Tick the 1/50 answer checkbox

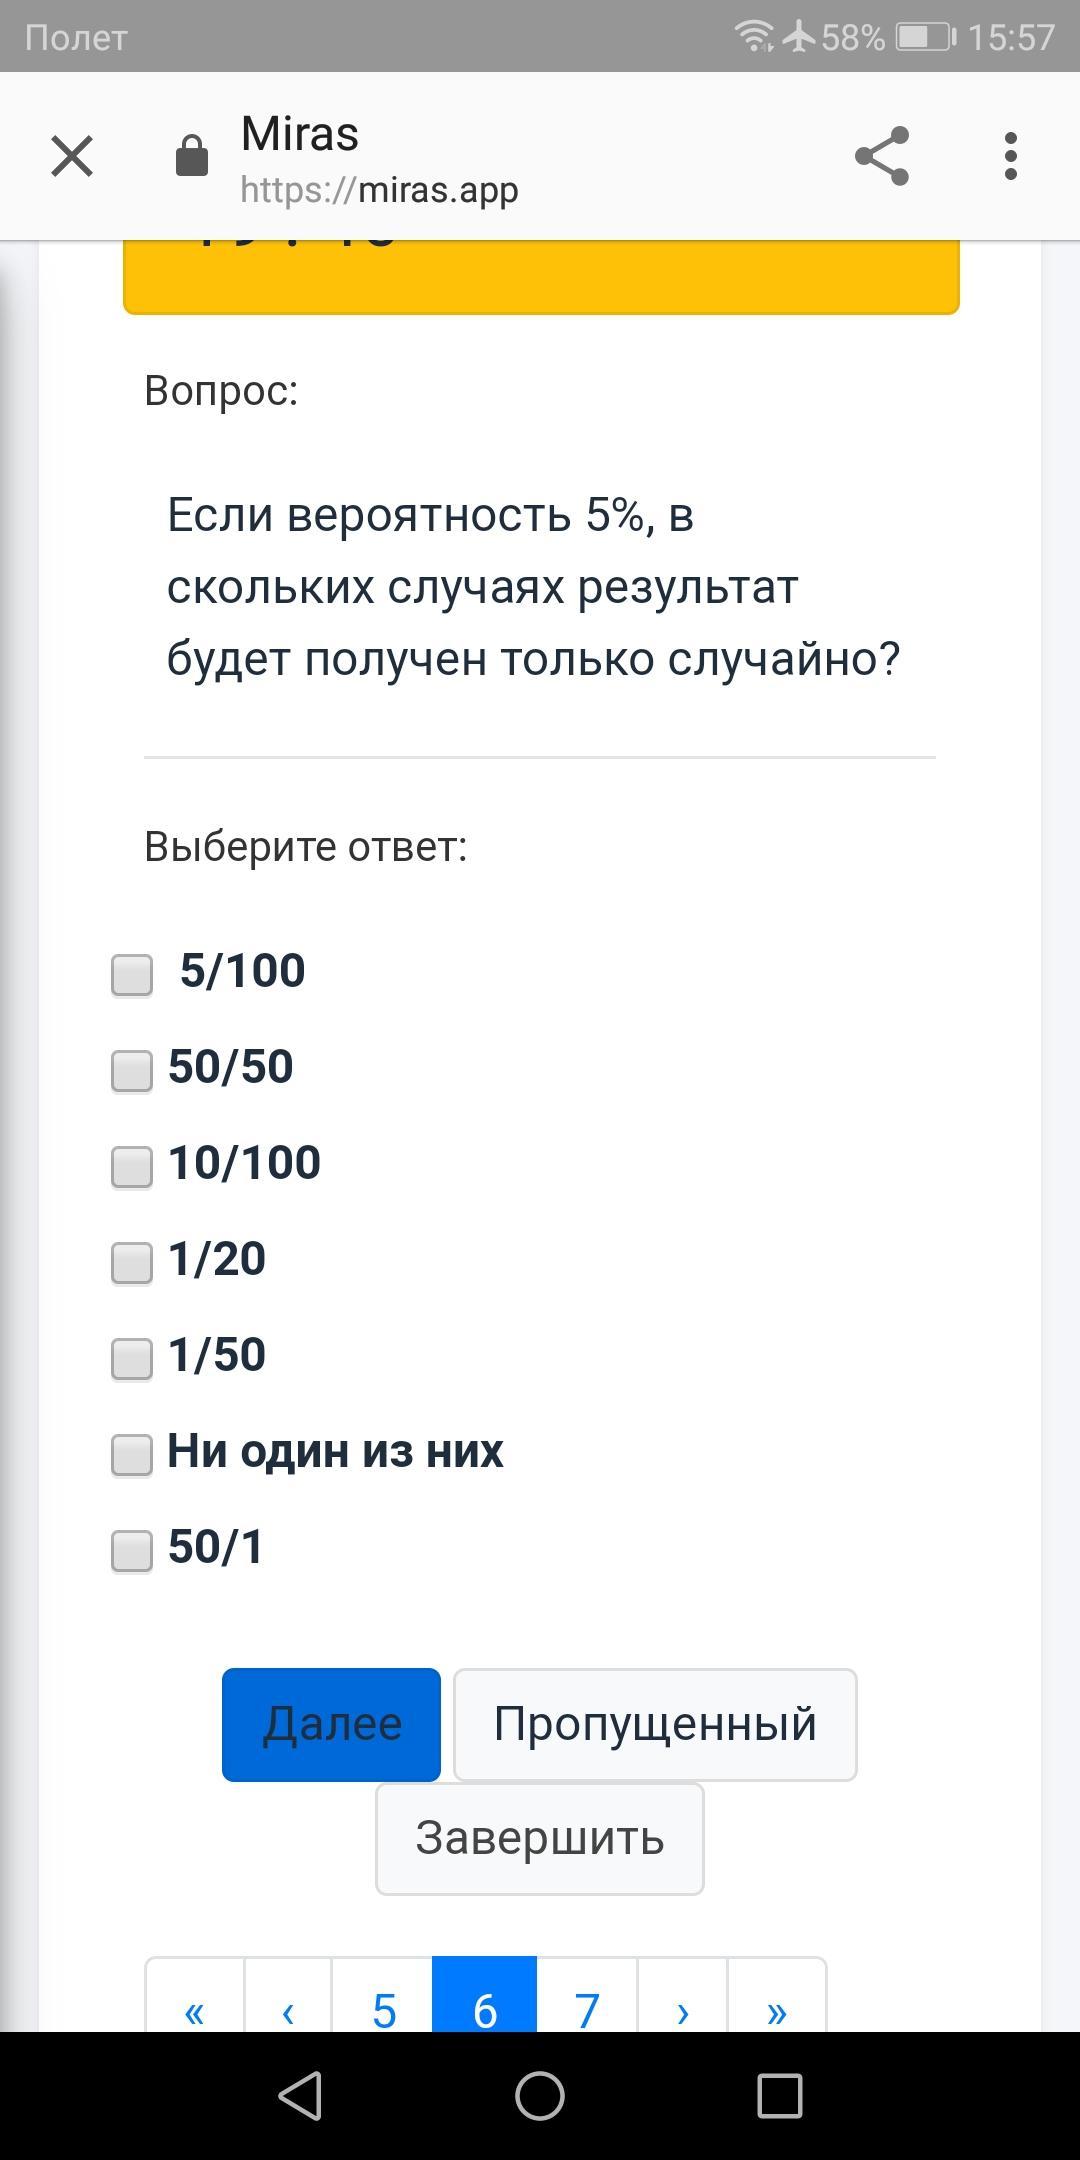click(x=132, y=1358)
